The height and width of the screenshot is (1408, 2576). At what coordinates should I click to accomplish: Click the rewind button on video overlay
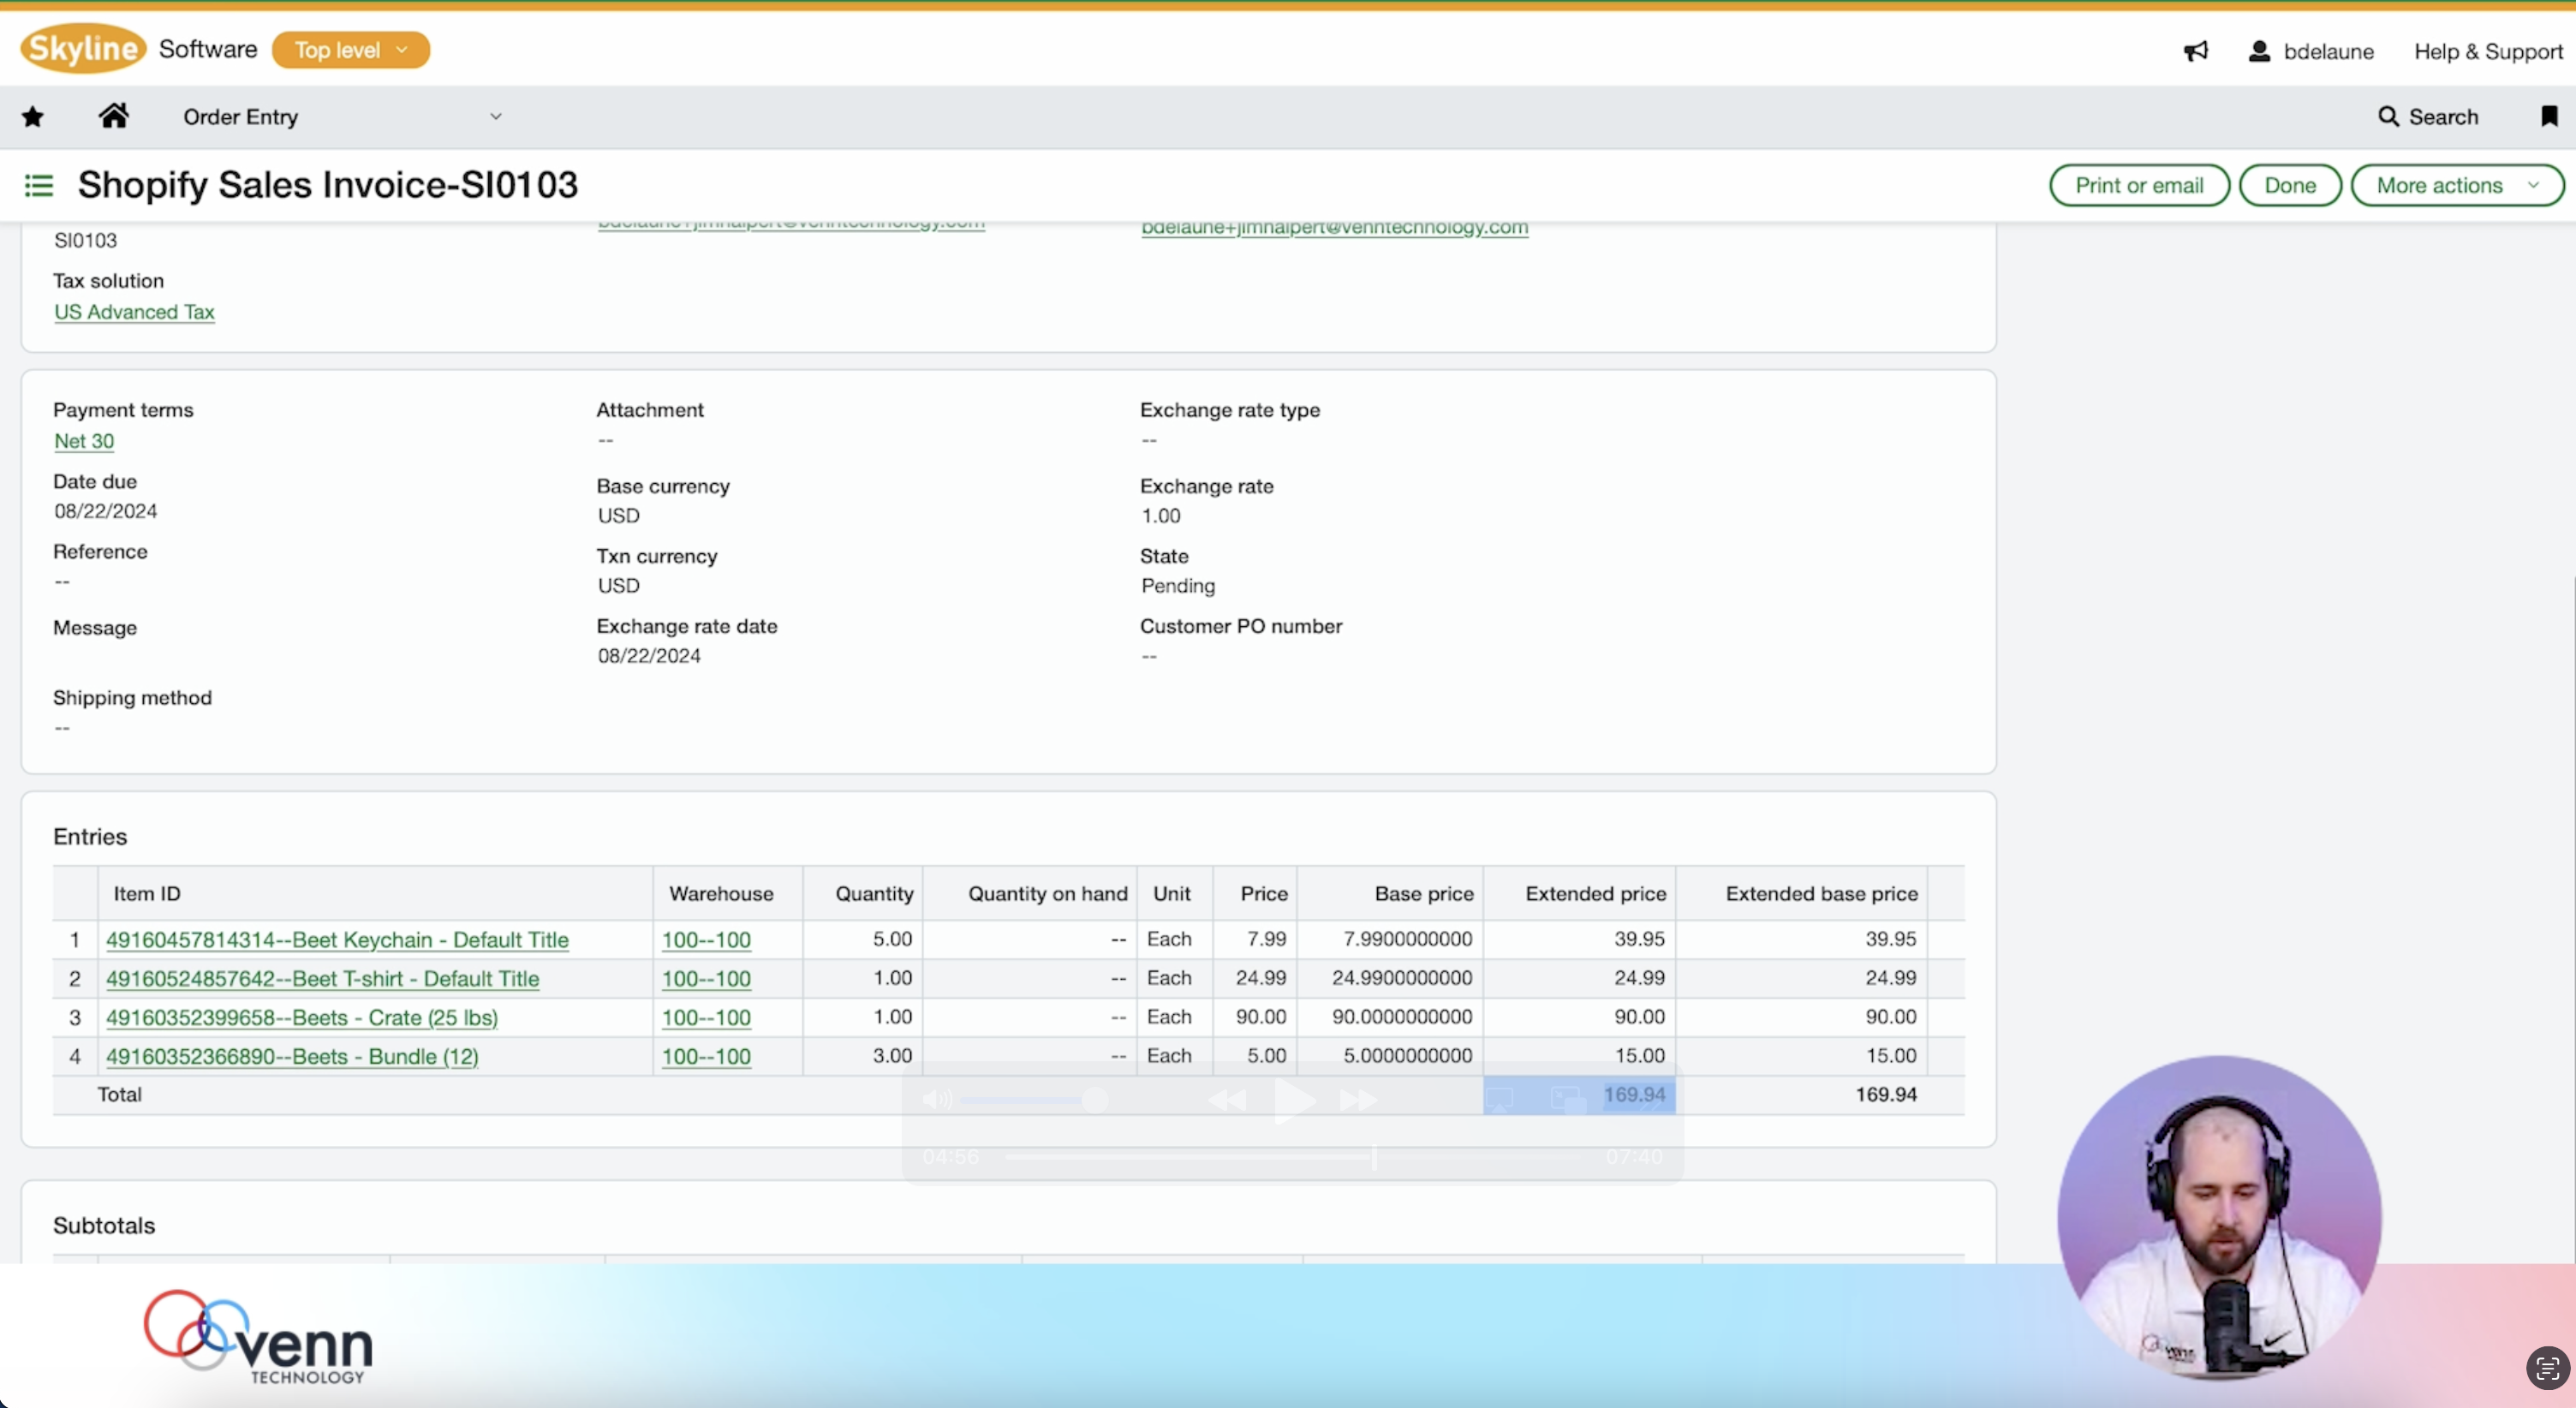click(x=1227, y=1101)
